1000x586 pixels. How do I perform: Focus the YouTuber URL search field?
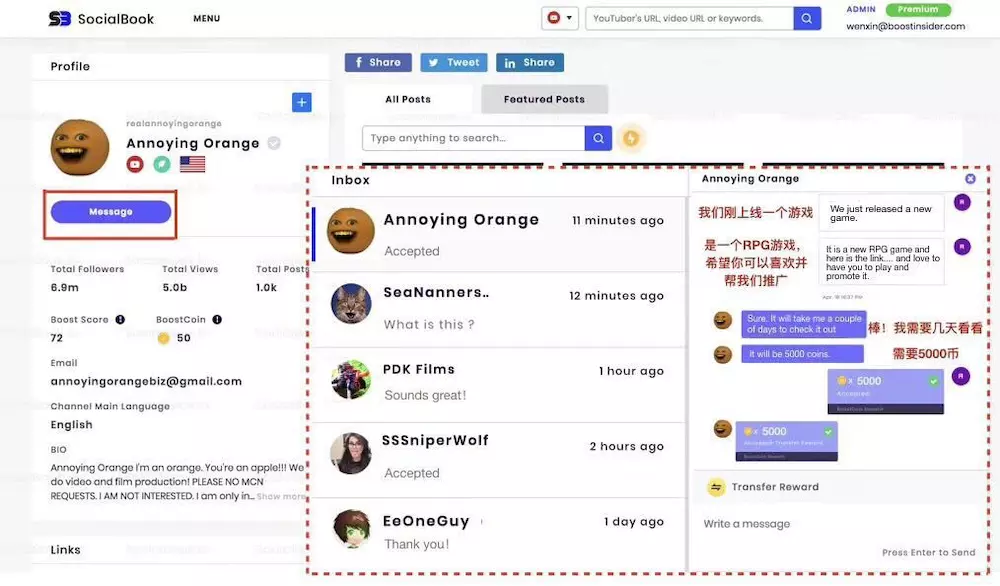pyautogui.click(x=689, y=18)
